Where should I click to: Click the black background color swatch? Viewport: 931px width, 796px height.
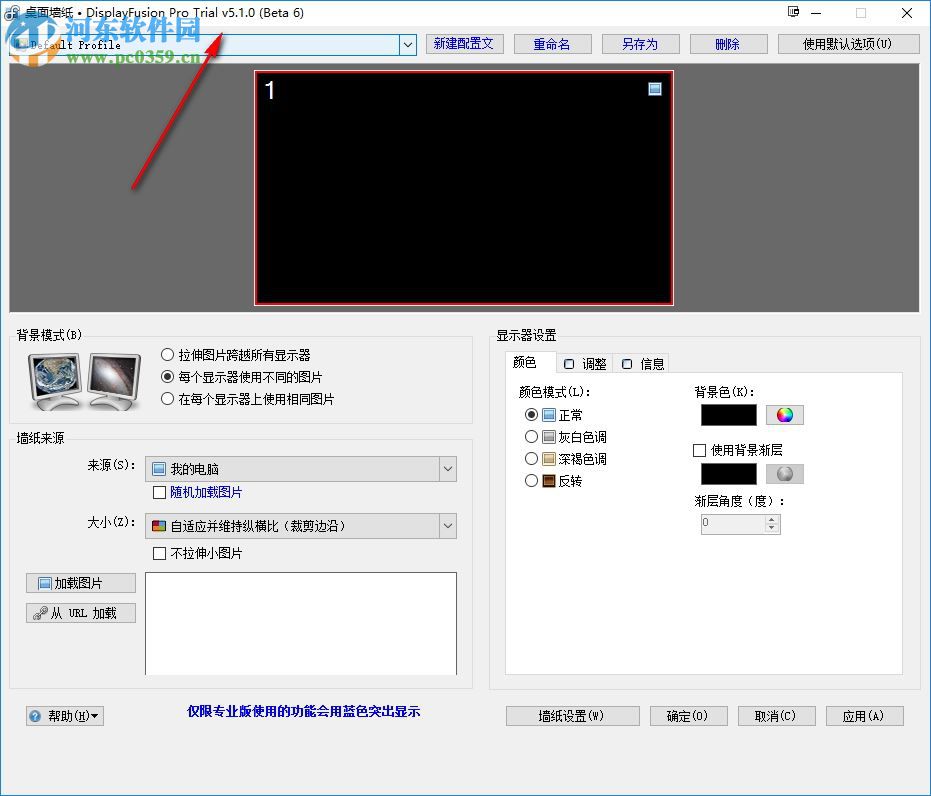[x=728, y=414]
